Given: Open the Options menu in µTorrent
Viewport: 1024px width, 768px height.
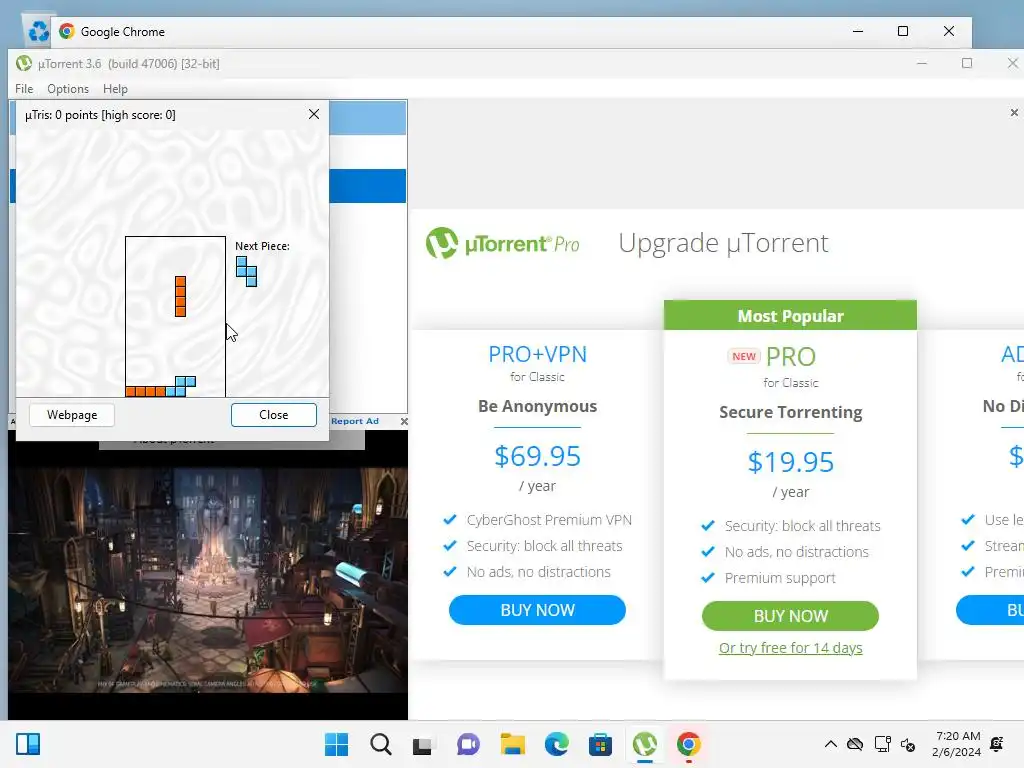Looking at the screenshot, I should click(68, 89).
